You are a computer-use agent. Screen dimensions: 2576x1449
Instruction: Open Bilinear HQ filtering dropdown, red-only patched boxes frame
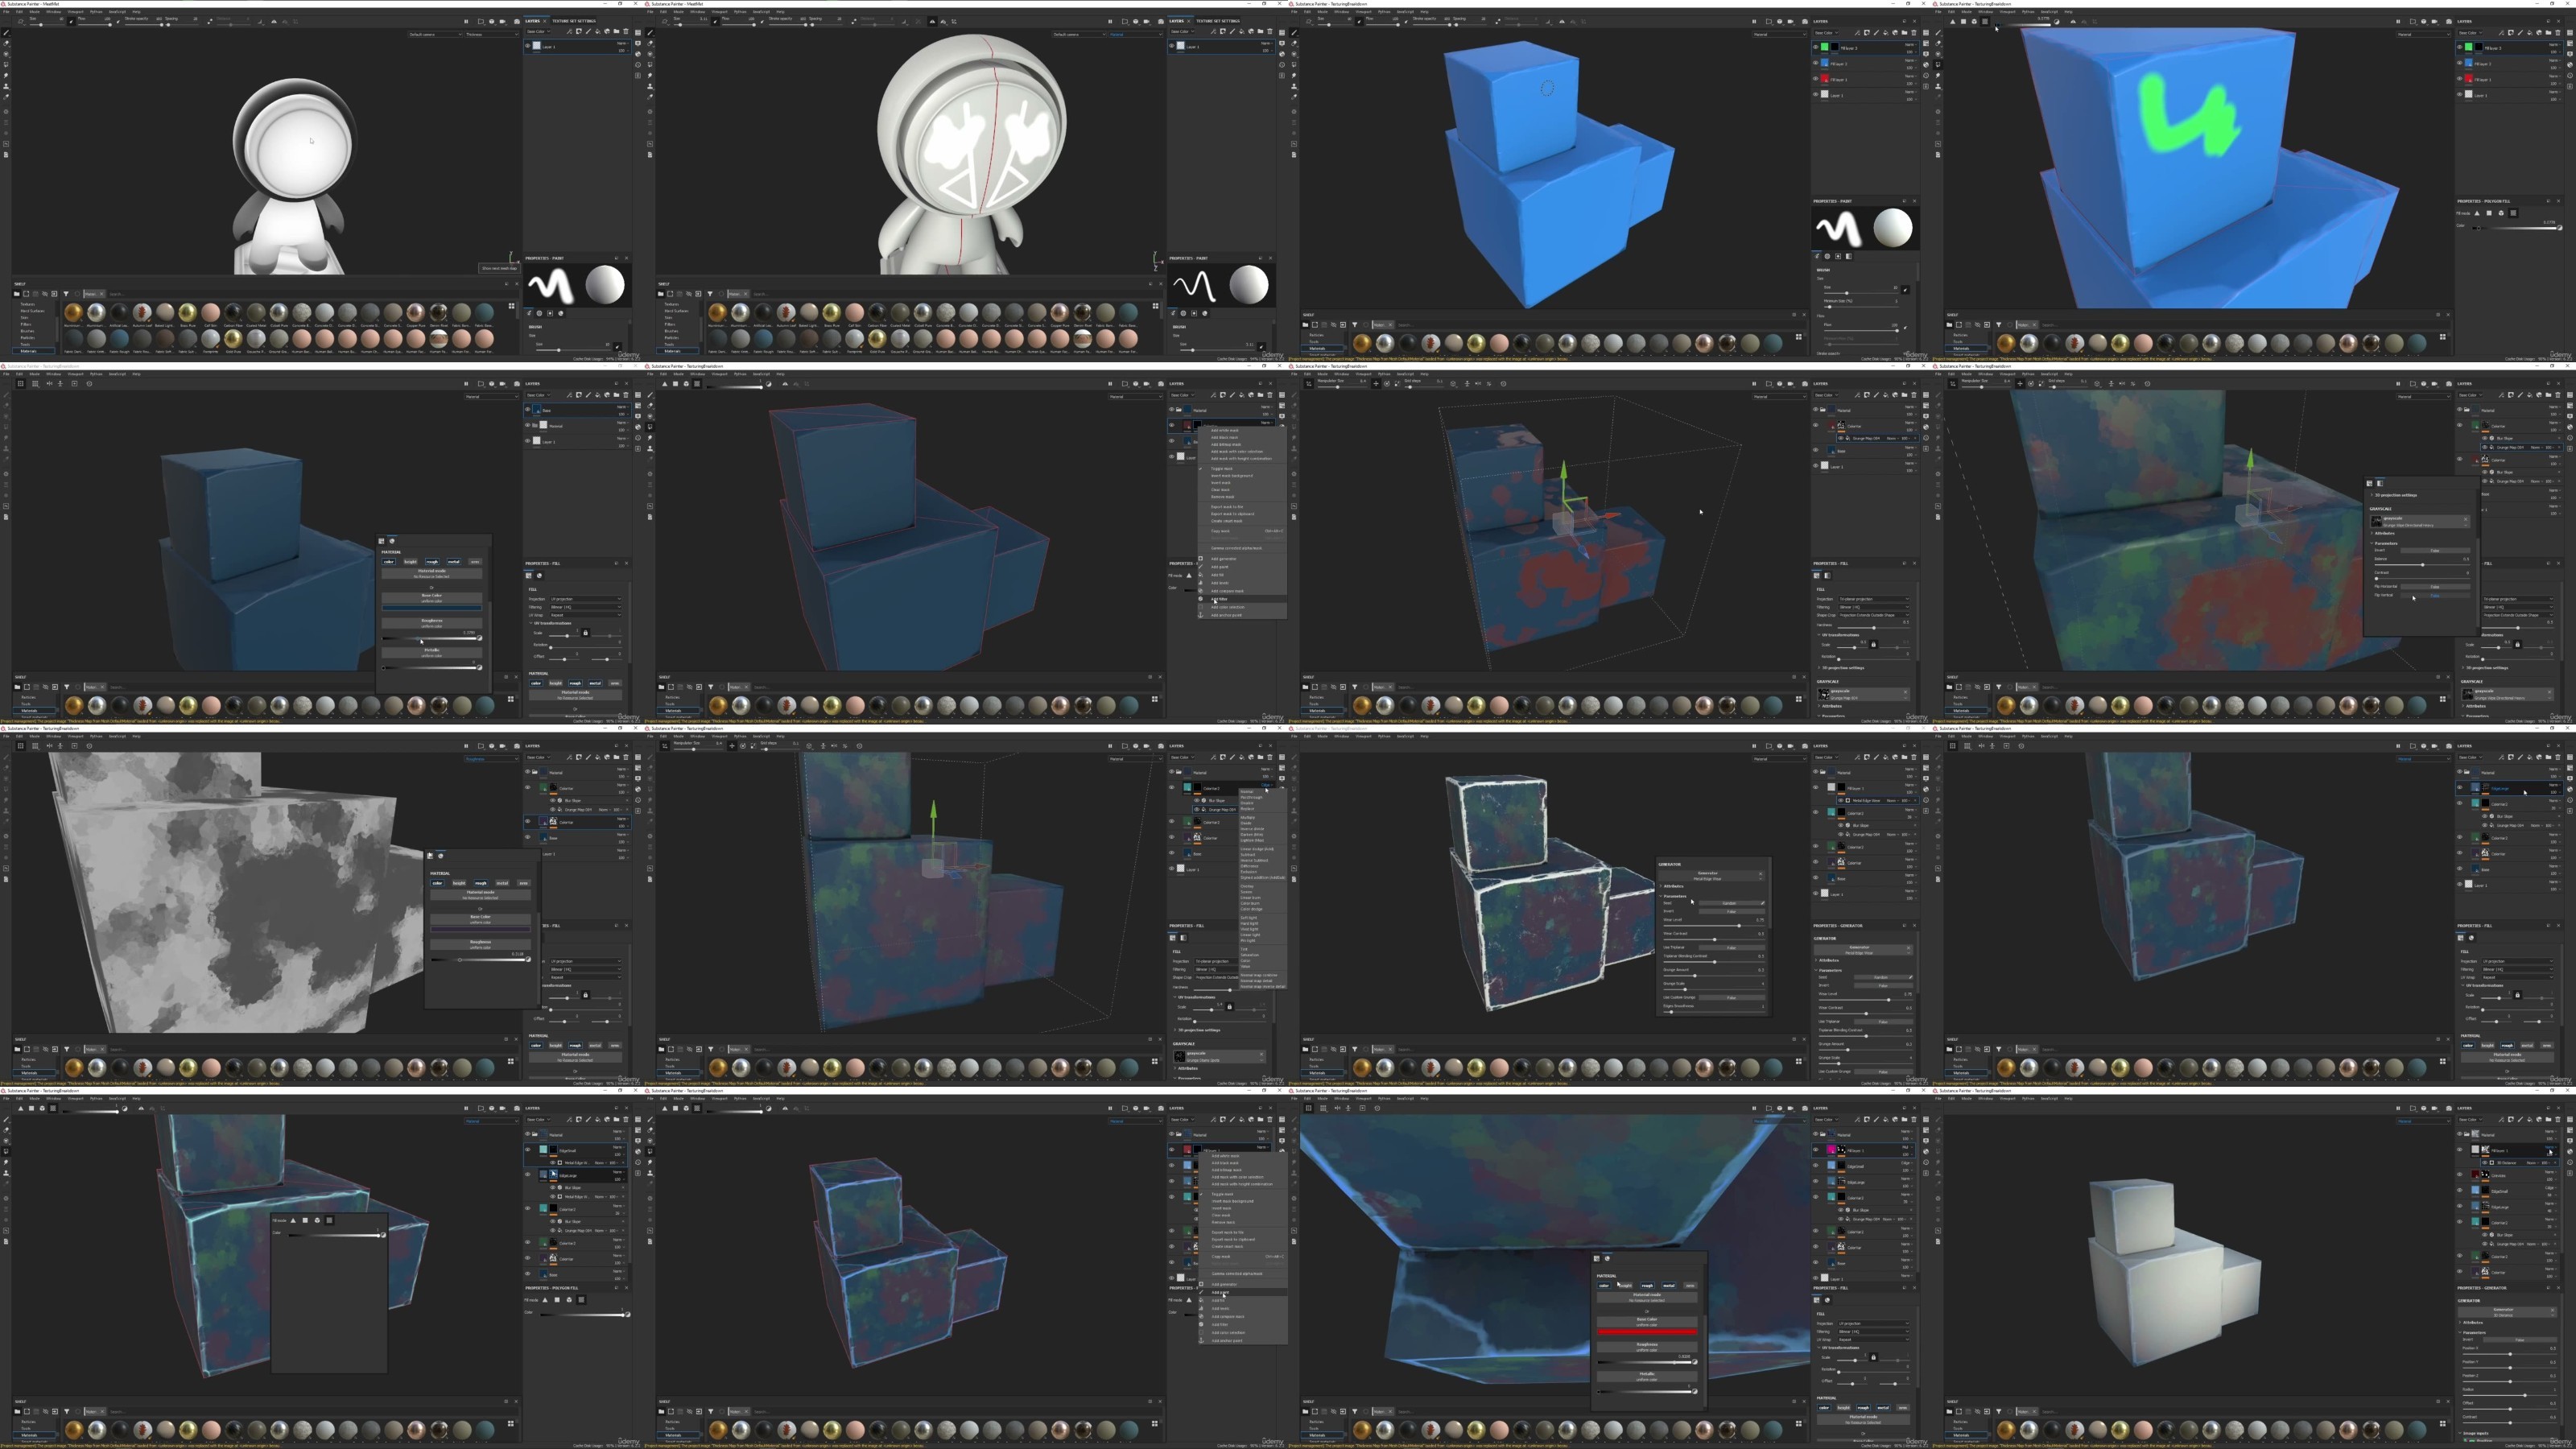[x=1874, y=607]
